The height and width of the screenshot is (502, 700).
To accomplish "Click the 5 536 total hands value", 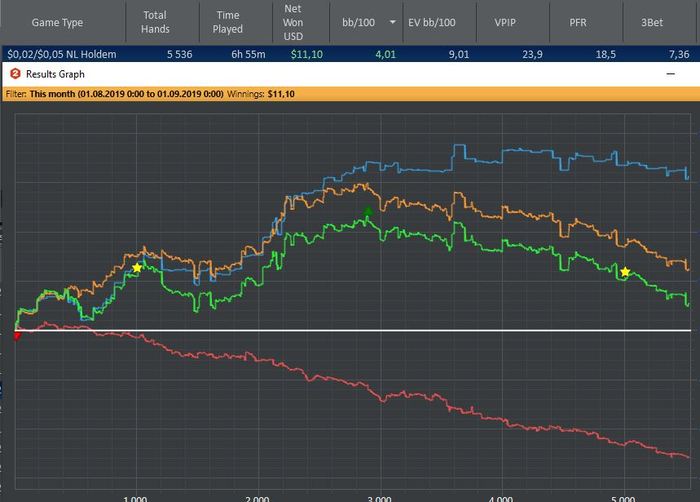I will pos(179,54).
